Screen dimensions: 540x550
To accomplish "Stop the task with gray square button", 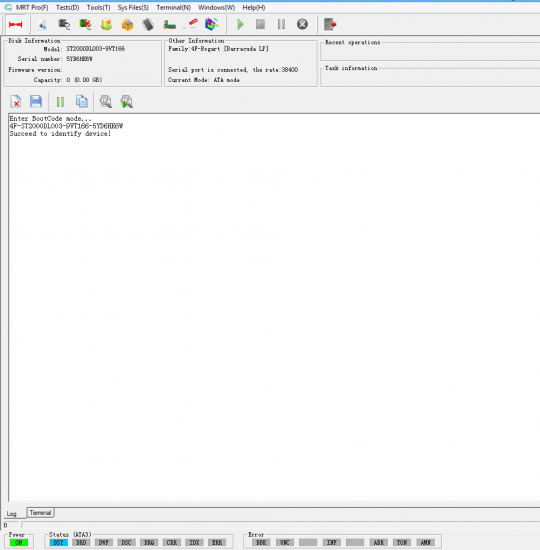I will (260, 24).
